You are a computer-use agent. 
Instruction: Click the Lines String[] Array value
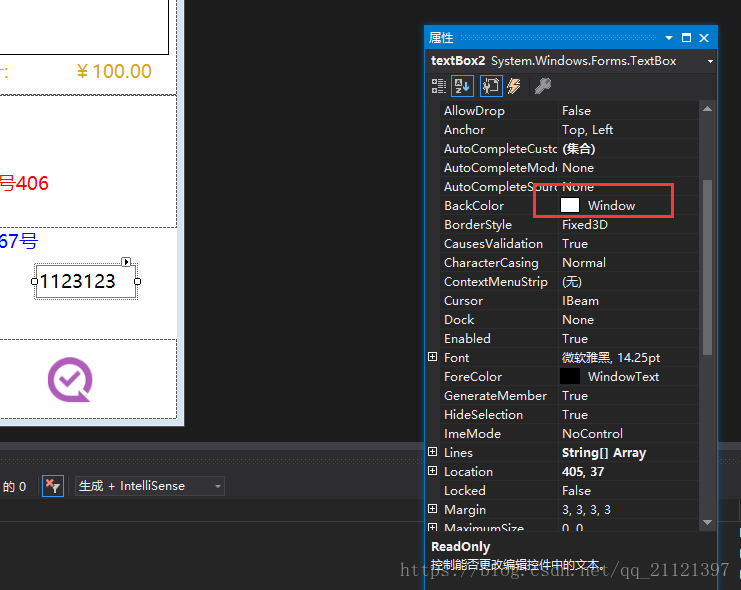tap(603, 452)
